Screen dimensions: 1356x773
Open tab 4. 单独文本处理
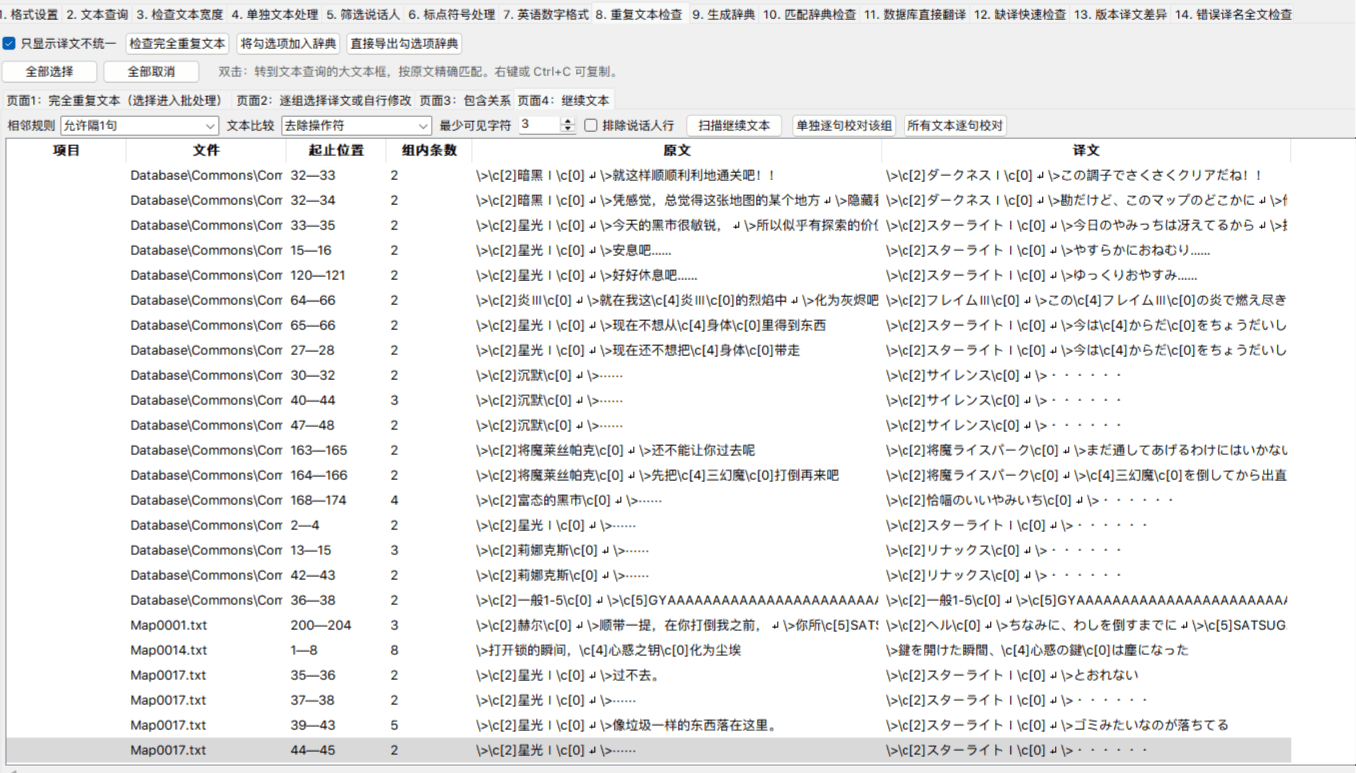[x=274, y=15]
